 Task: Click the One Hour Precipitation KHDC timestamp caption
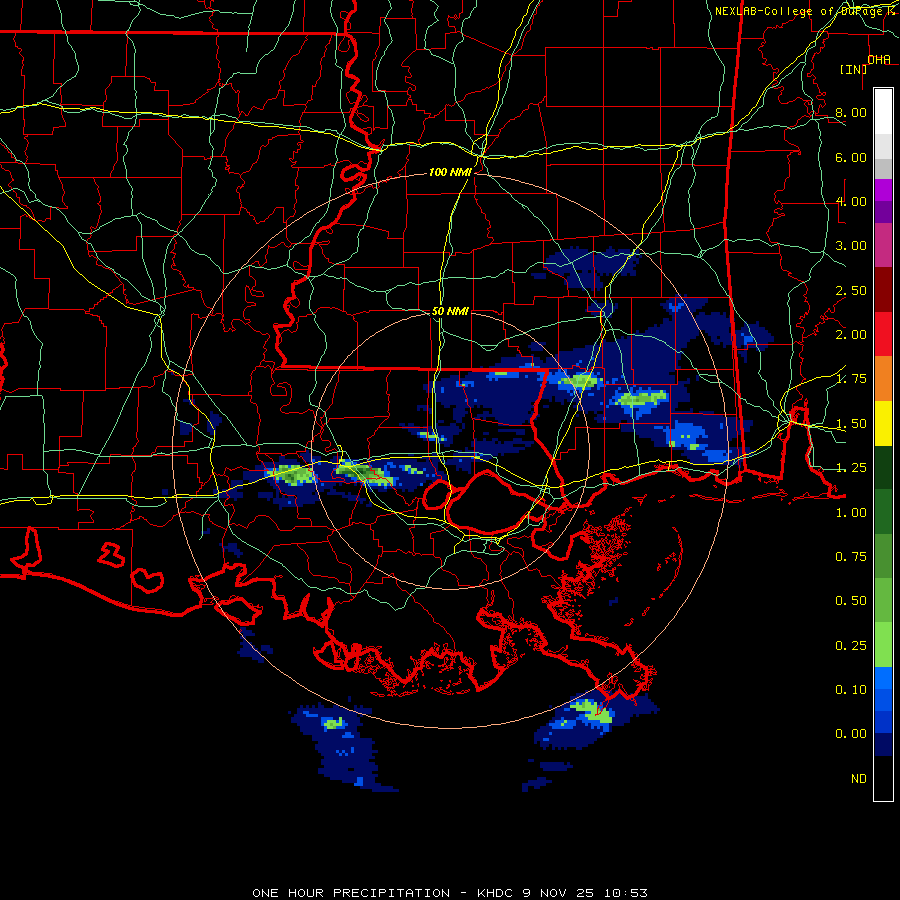pyautogui.click(x=450, y=893)
